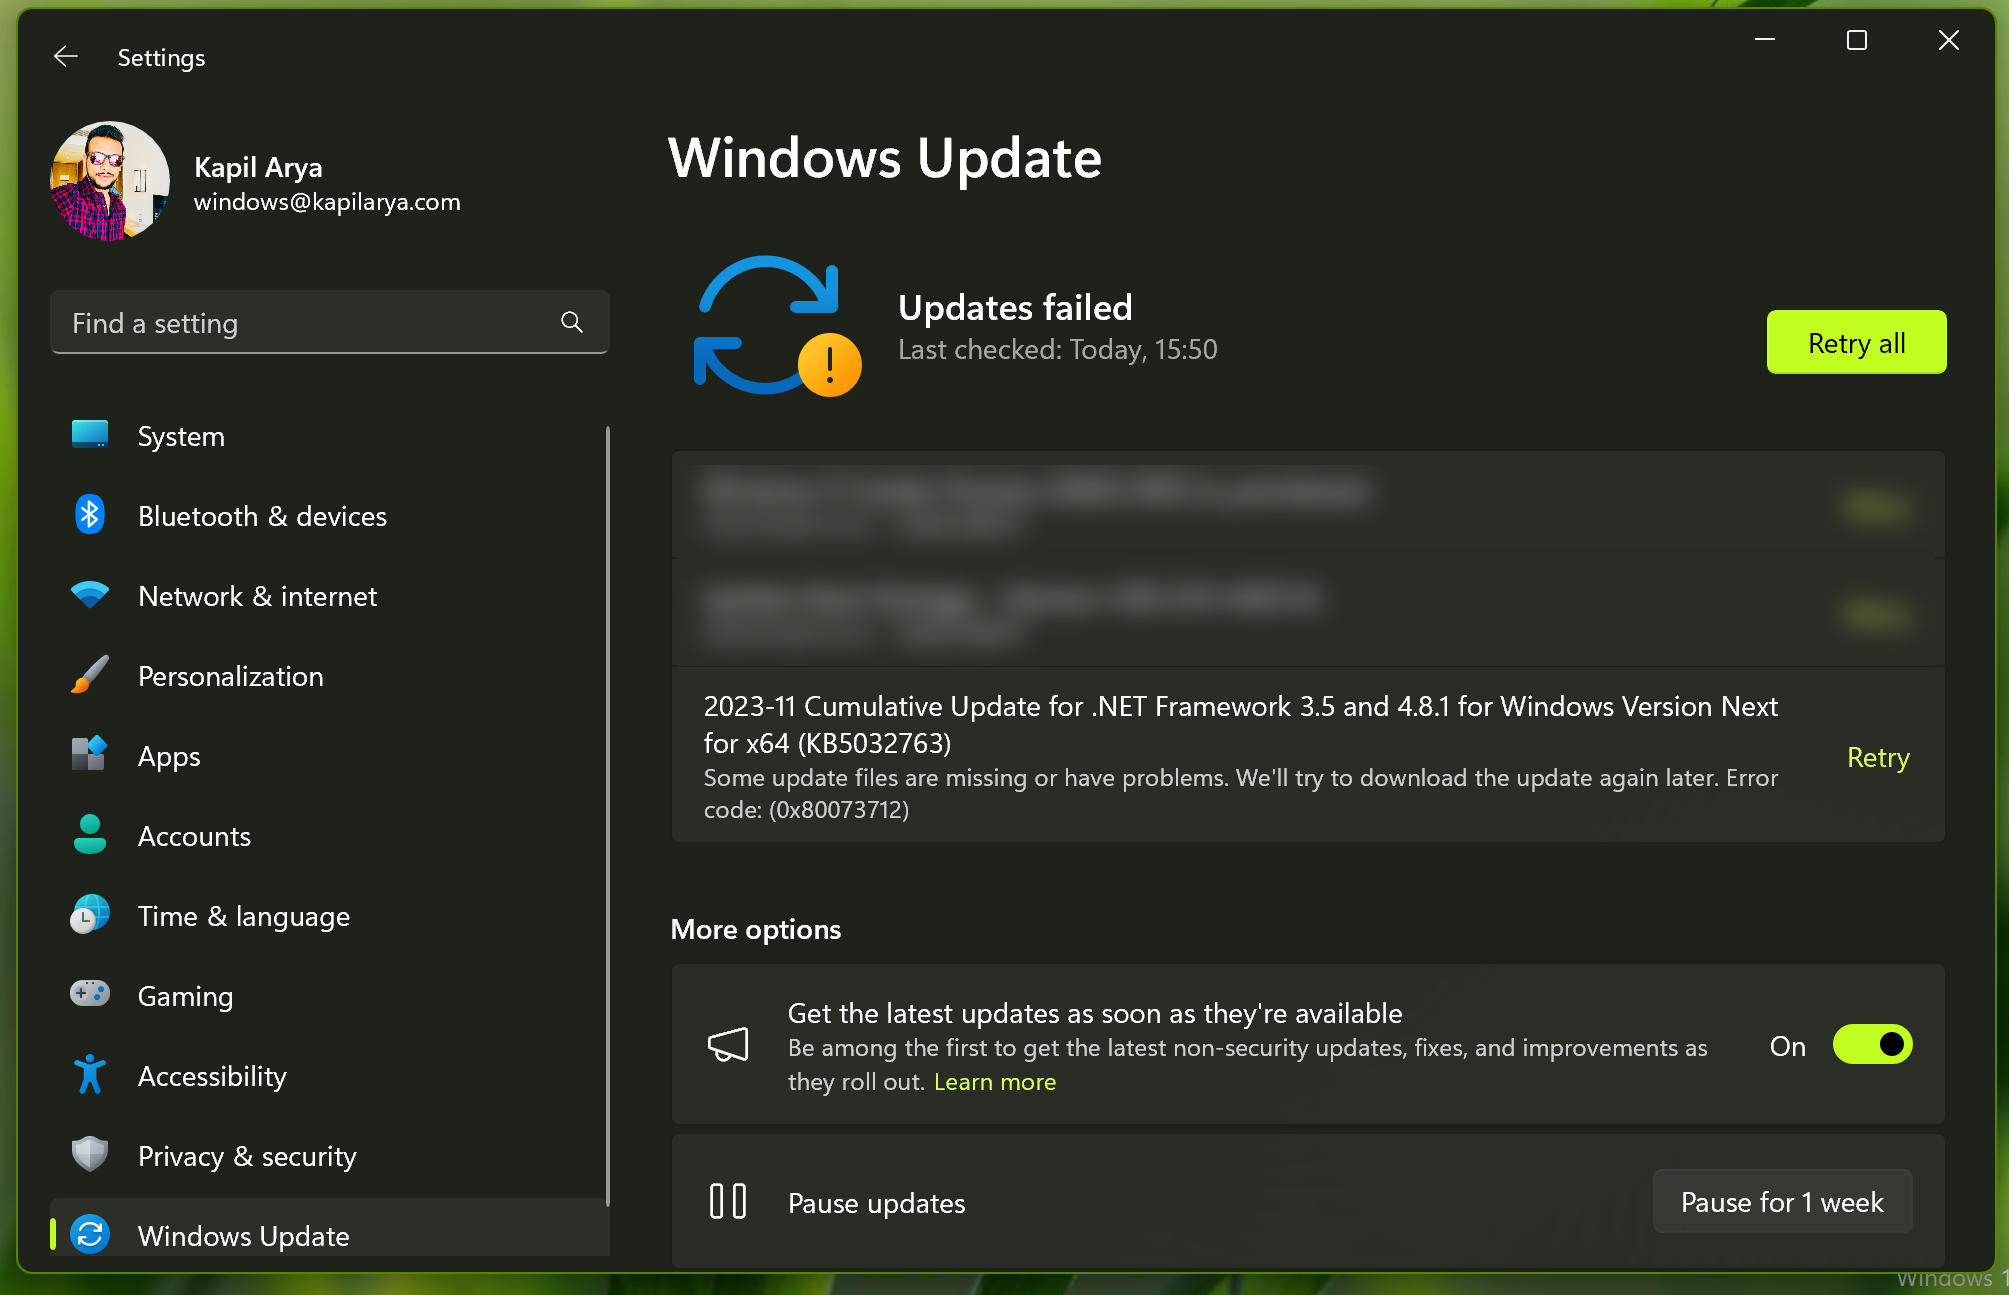The image size is (2009, 1295).
Task: Click the Privacy & security icon
Action: pos(91,1156)
